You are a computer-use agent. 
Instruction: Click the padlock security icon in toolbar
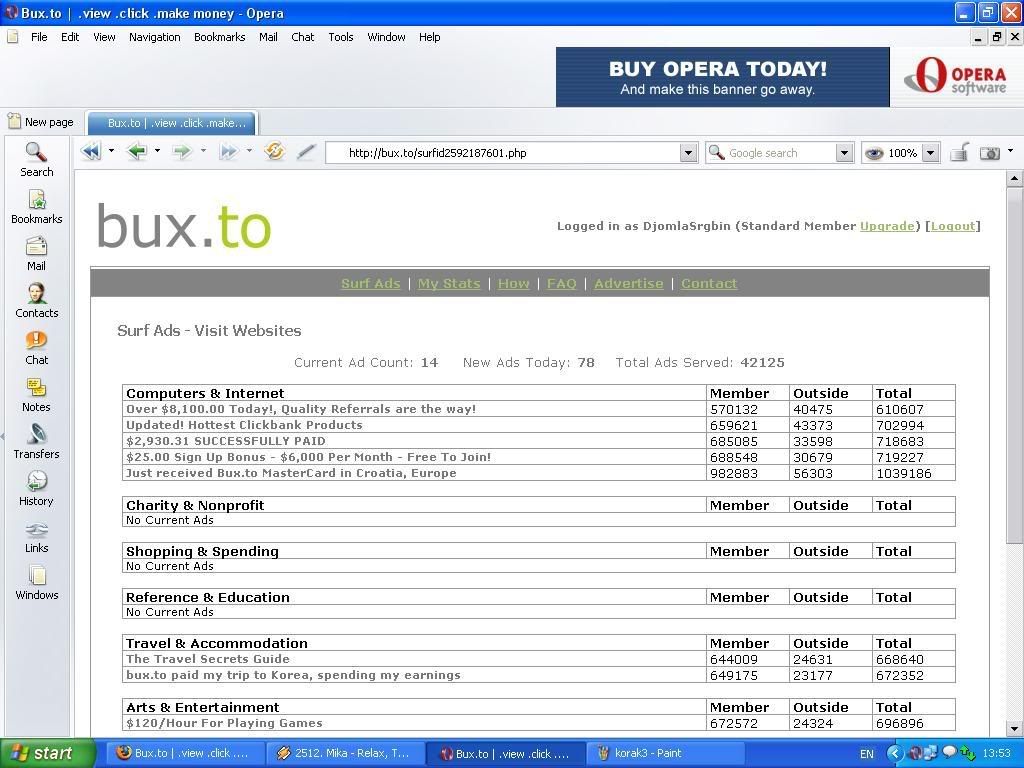click(x=959, y=152)
